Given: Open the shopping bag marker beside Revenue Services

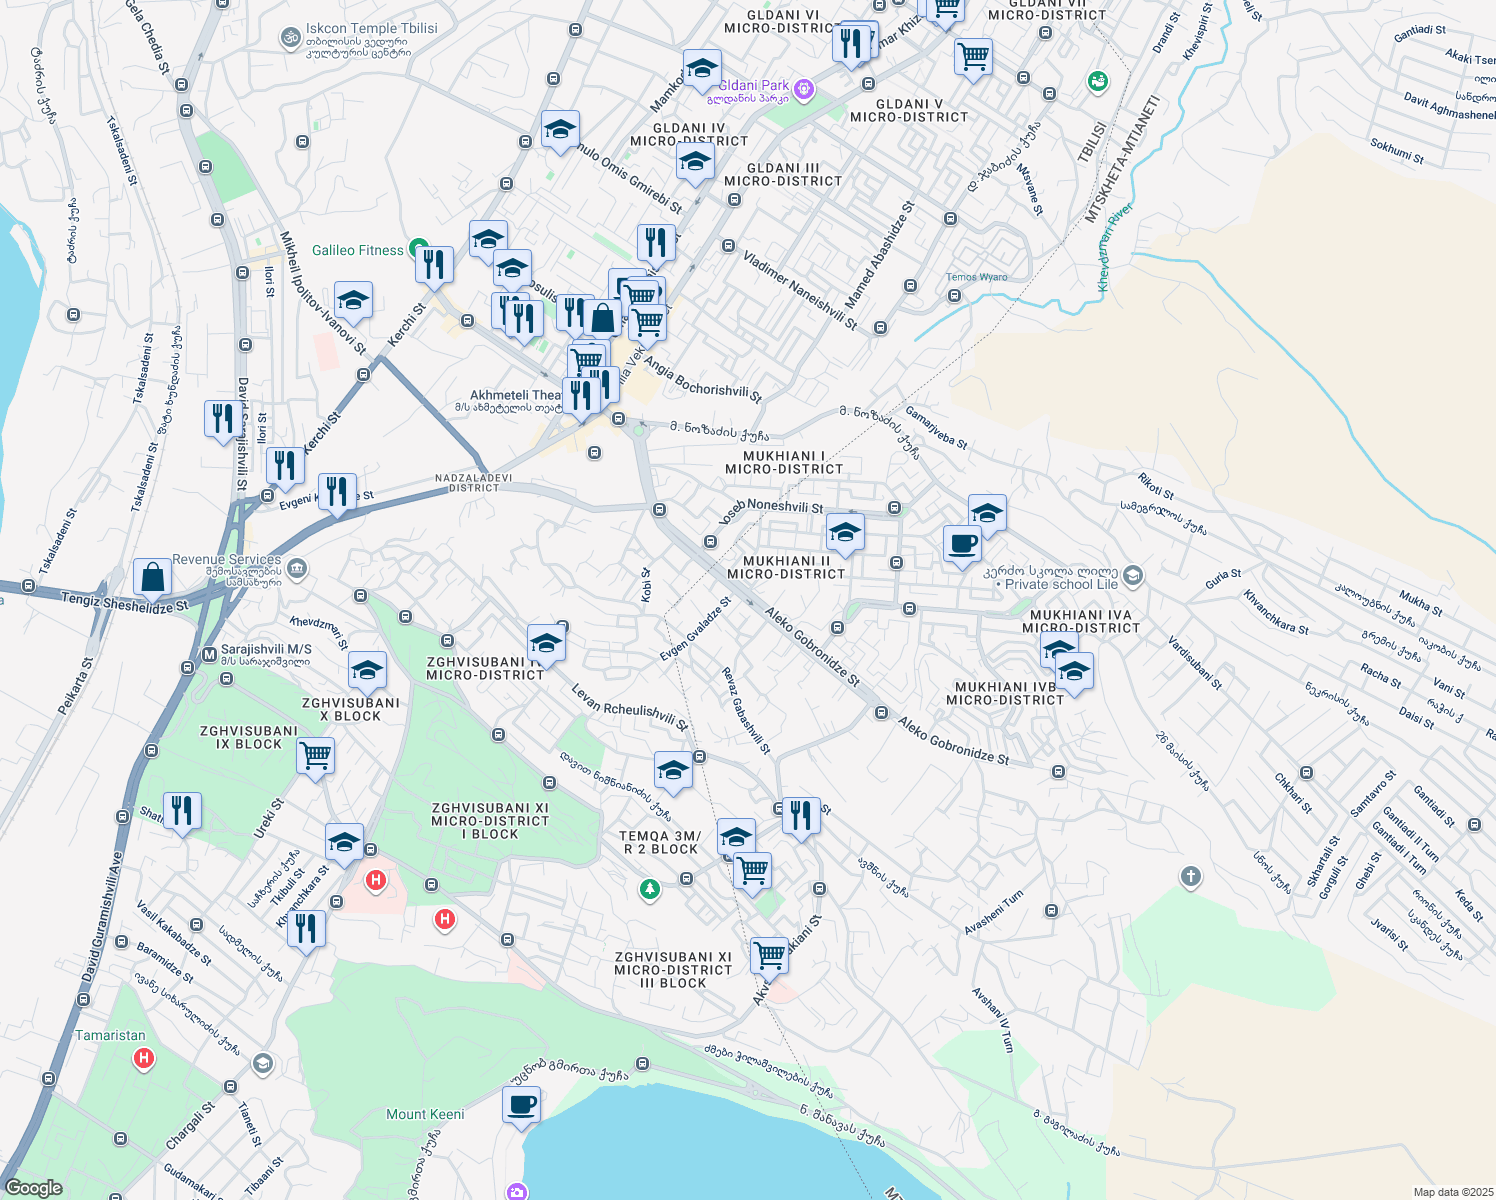Looking at the screenshot, I should pyautogui.click(x=151, y=577).
